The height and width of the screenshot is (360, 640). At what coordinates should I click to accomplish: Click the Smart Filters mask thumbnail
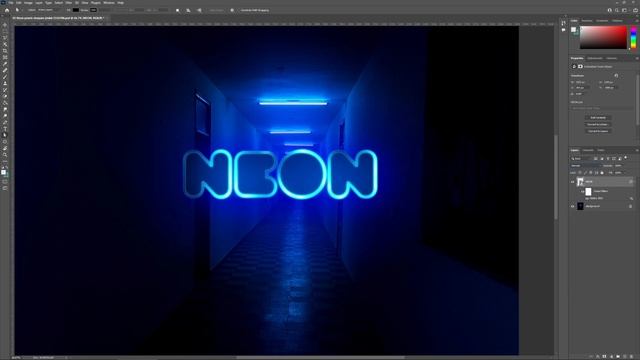pos(588,191)
